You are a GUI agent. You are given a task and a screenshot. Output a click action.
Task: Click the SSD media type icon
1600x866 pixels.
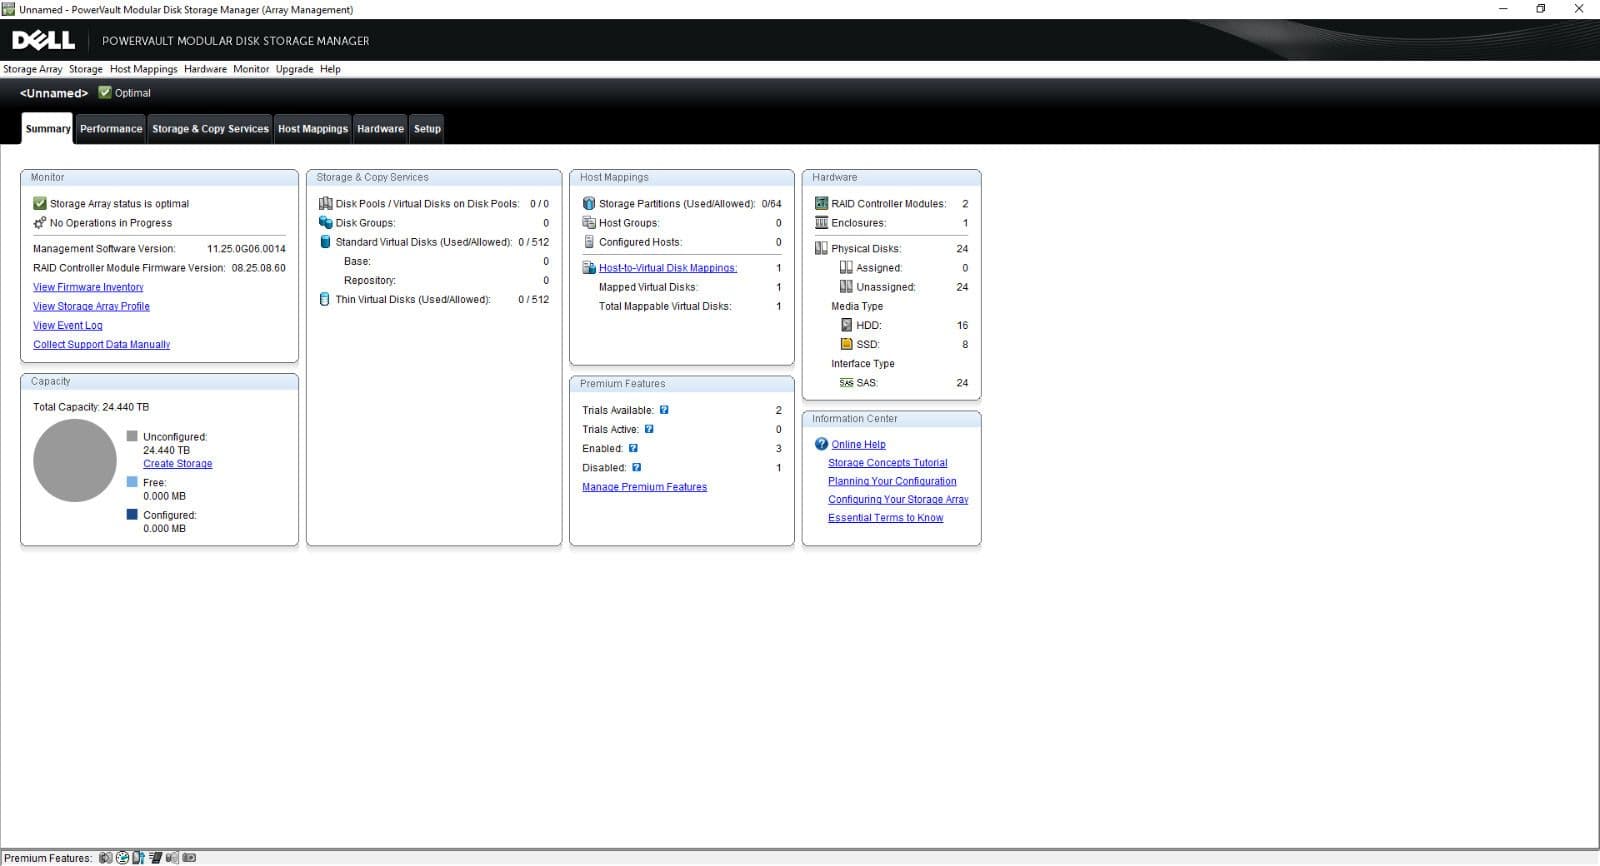[846, 344]
